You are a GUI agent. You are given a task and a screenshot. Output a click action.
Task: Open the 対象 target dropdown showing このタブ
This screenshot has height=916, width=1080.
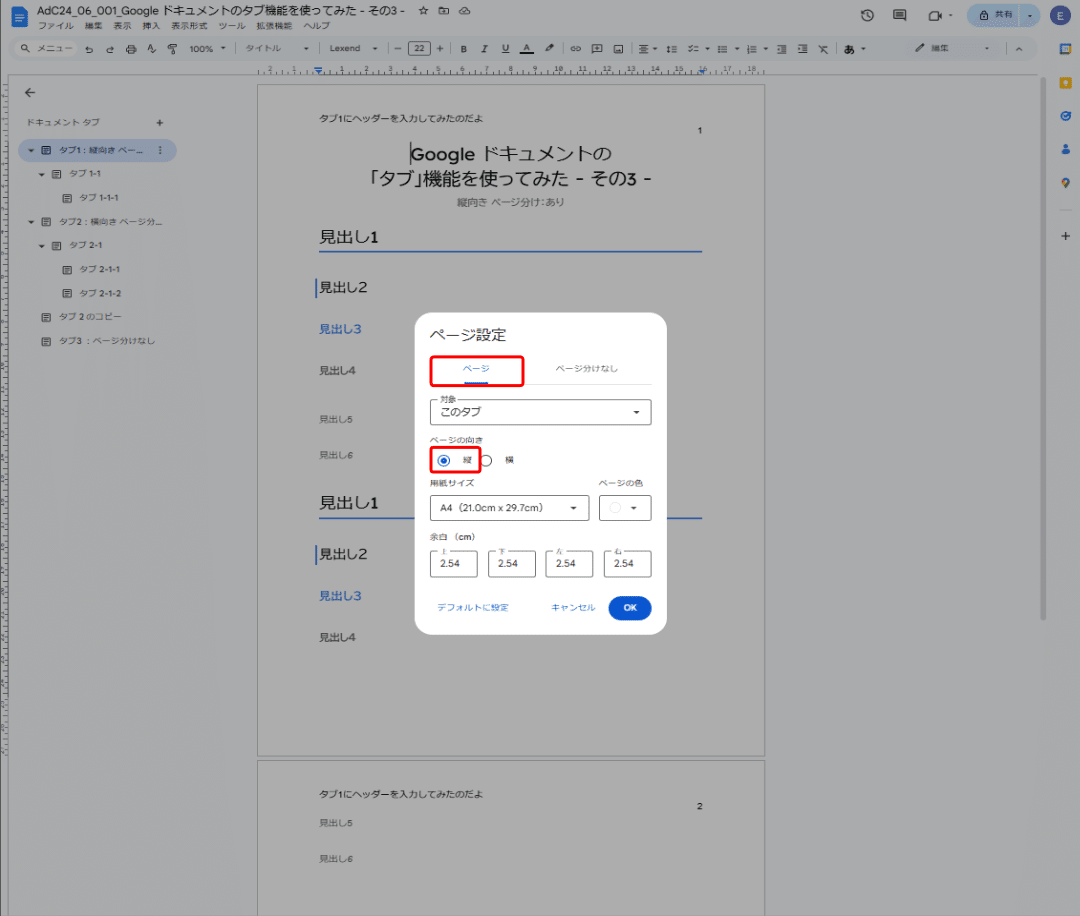point(540,411)
